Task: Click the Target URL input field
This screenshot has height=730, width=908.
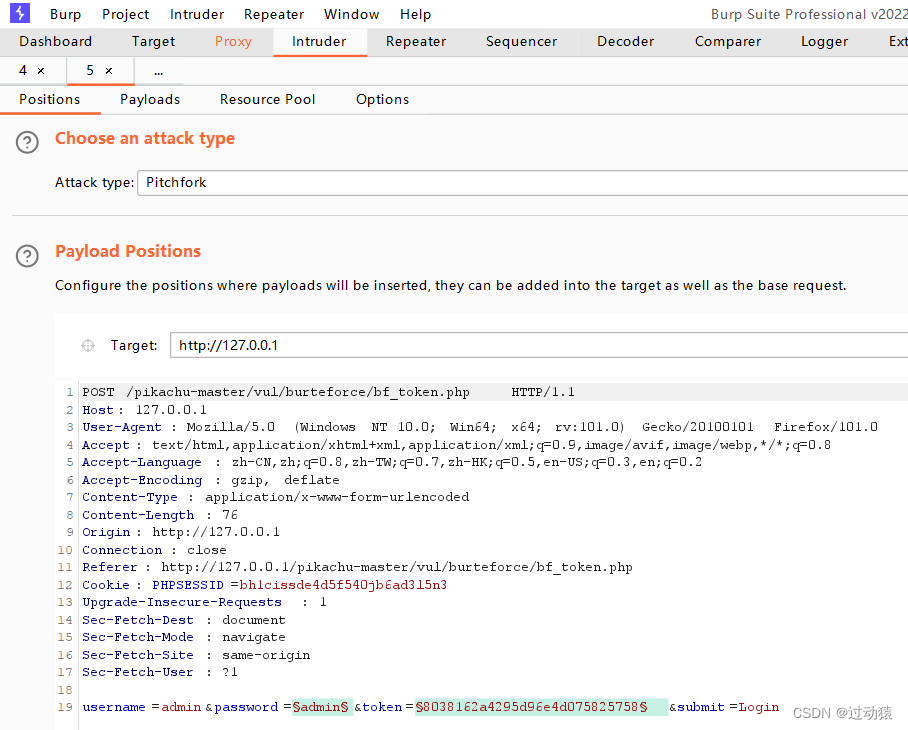Action: tap(539, 346)
